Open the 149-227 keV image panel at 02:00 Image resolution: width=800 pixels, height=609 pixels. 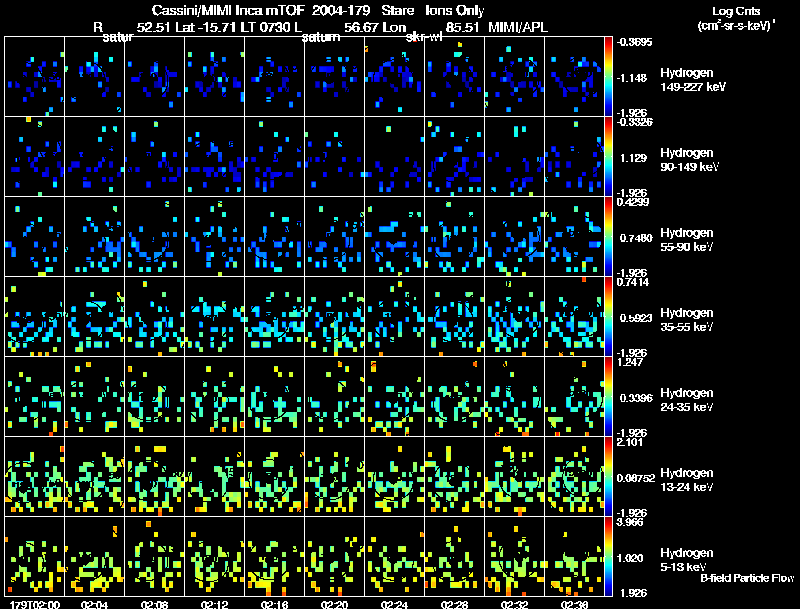point(35,77)
